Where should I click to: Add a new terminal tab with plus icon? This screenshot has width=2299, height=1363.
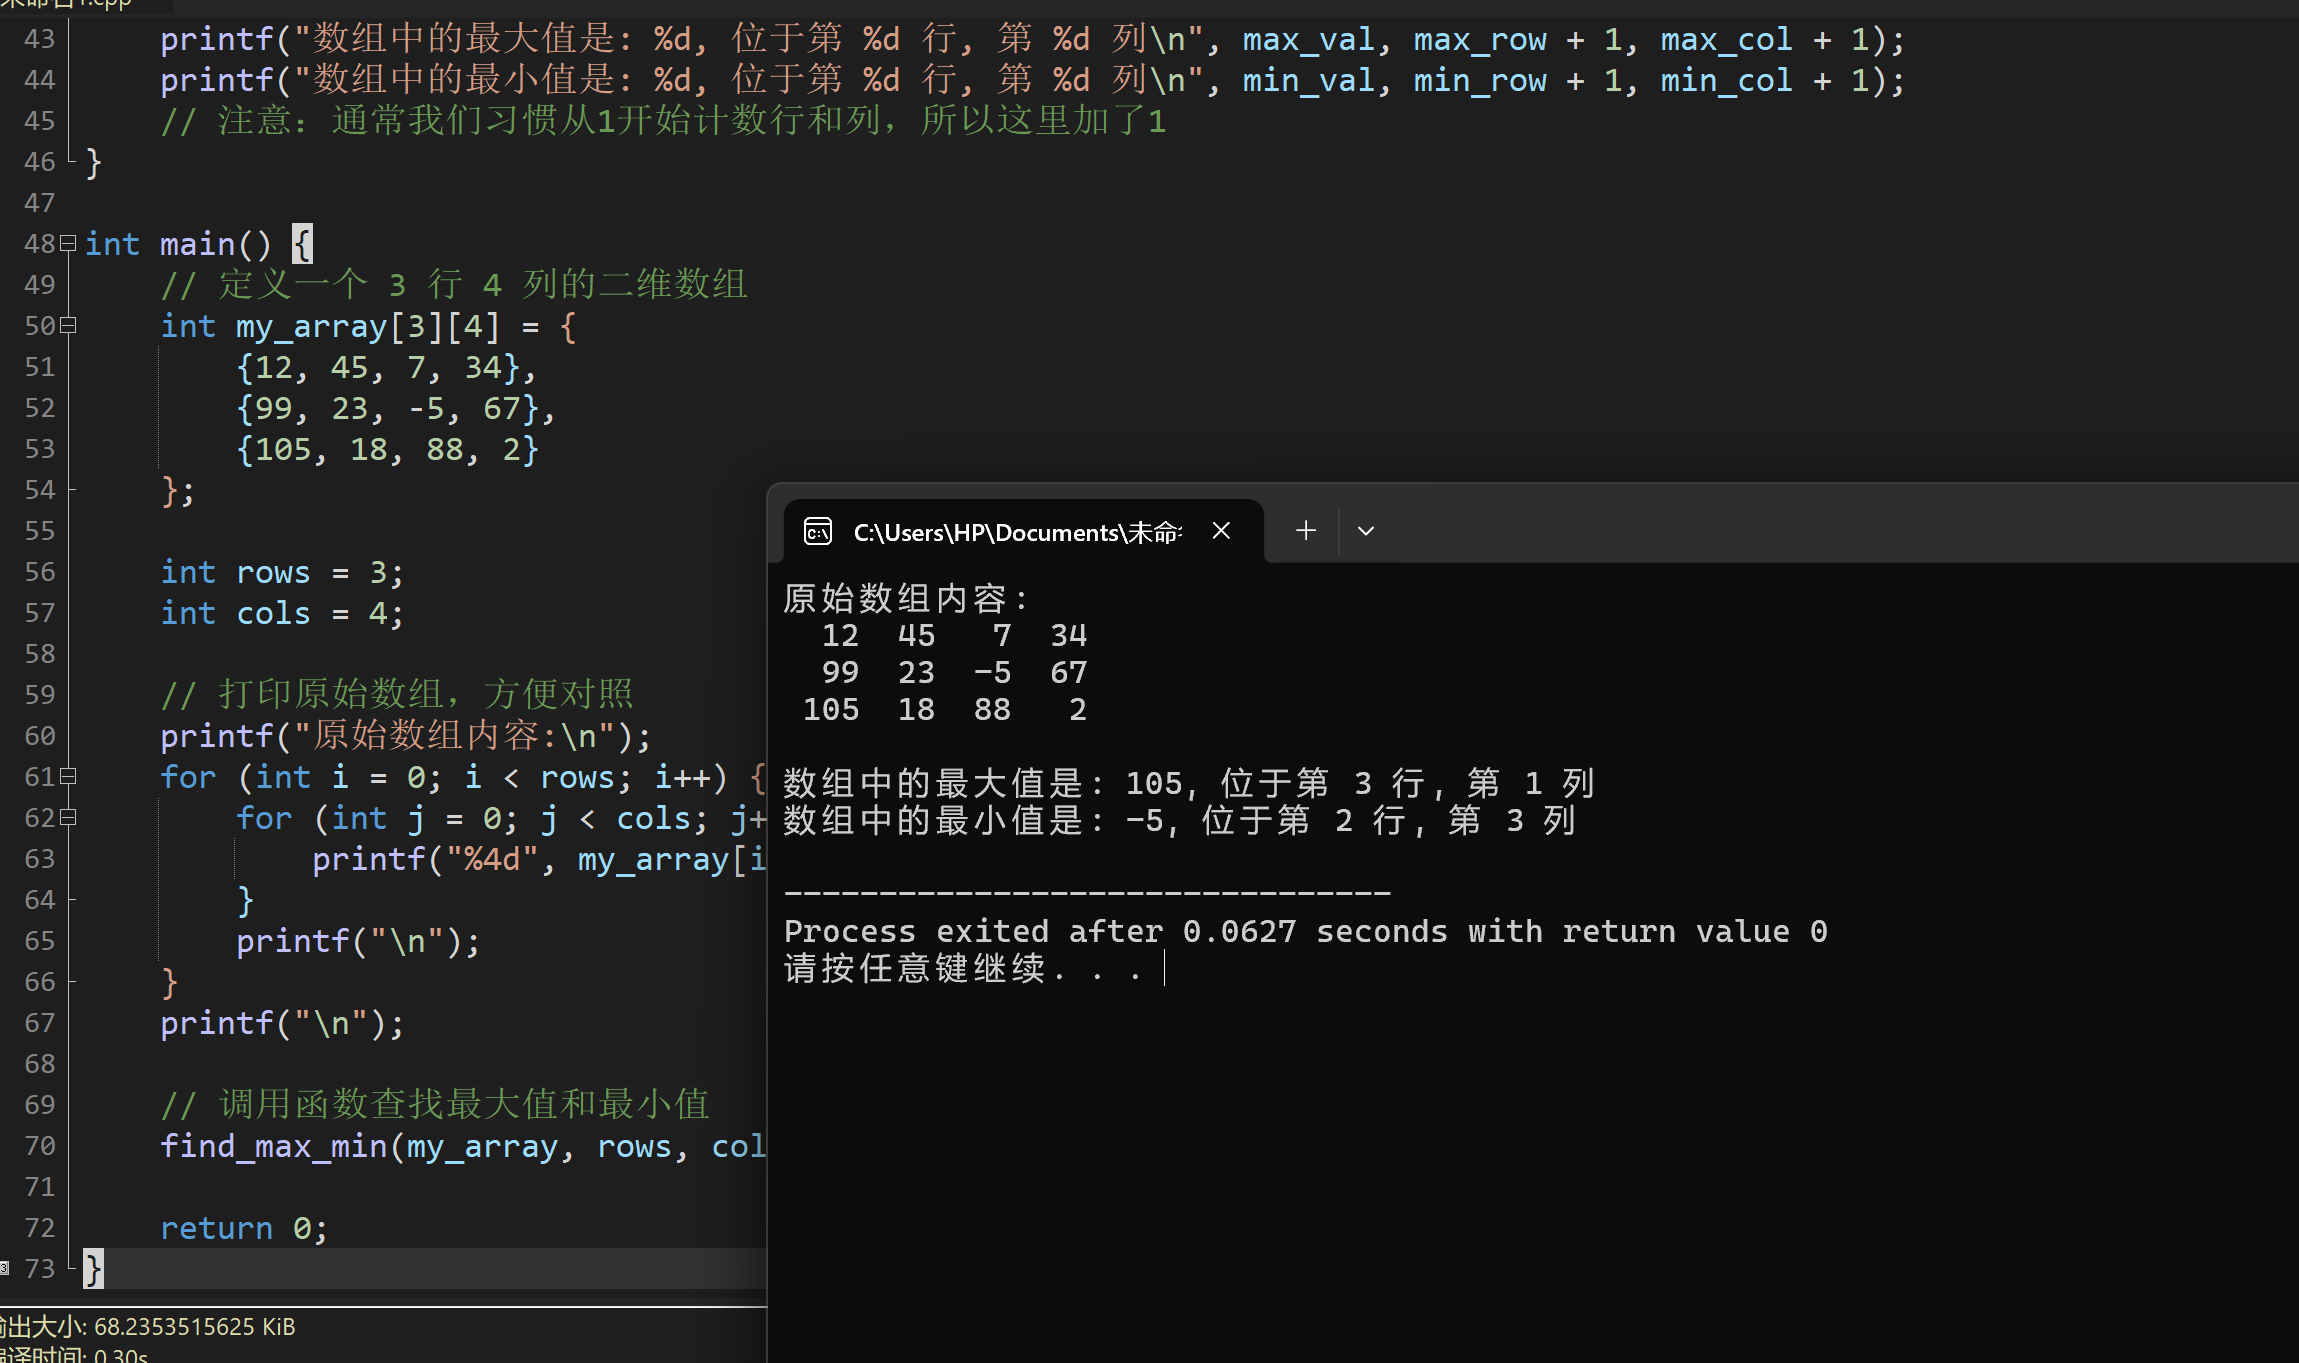pyautogui.click(x=1305, y=531)
